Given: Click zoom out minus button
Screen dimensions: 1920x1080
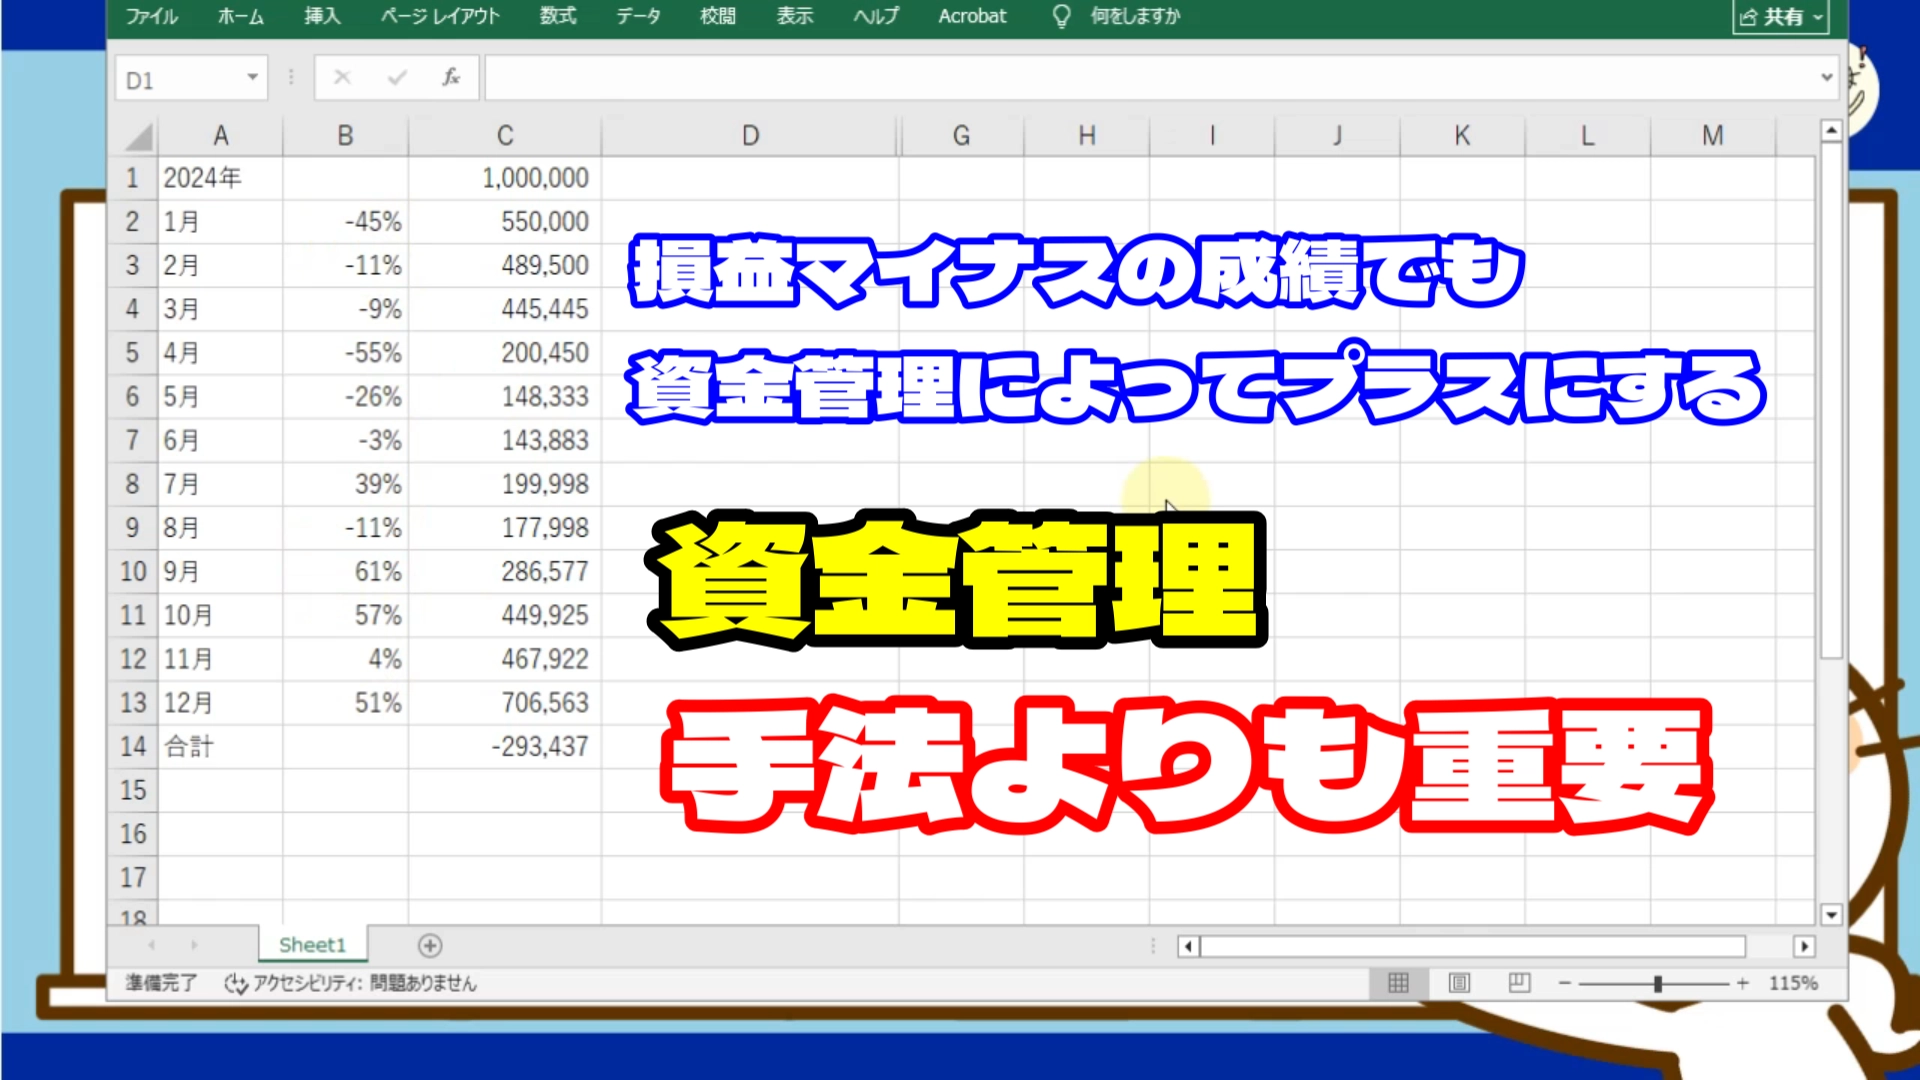Looking at the screenshot, I should coord(1564,983).
